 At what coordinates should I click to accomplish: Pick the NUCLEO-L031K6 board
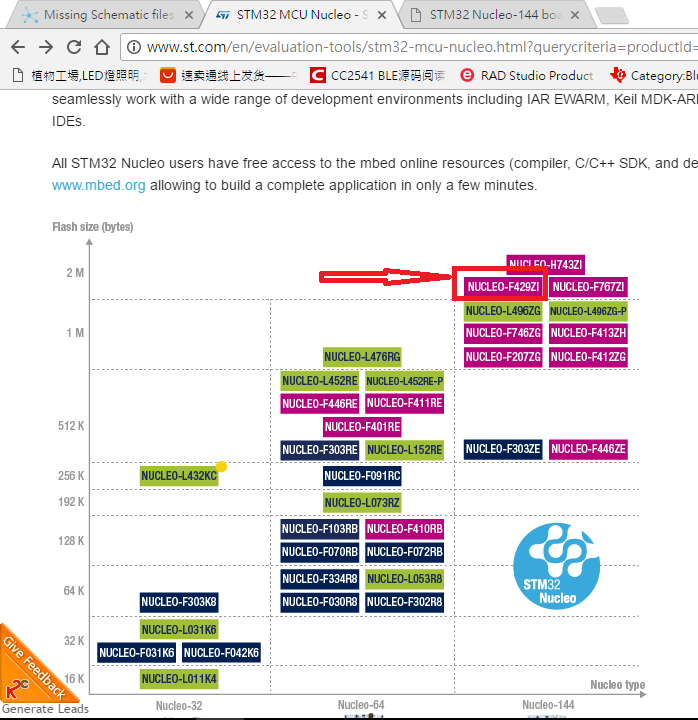click(x=179, y=630)
